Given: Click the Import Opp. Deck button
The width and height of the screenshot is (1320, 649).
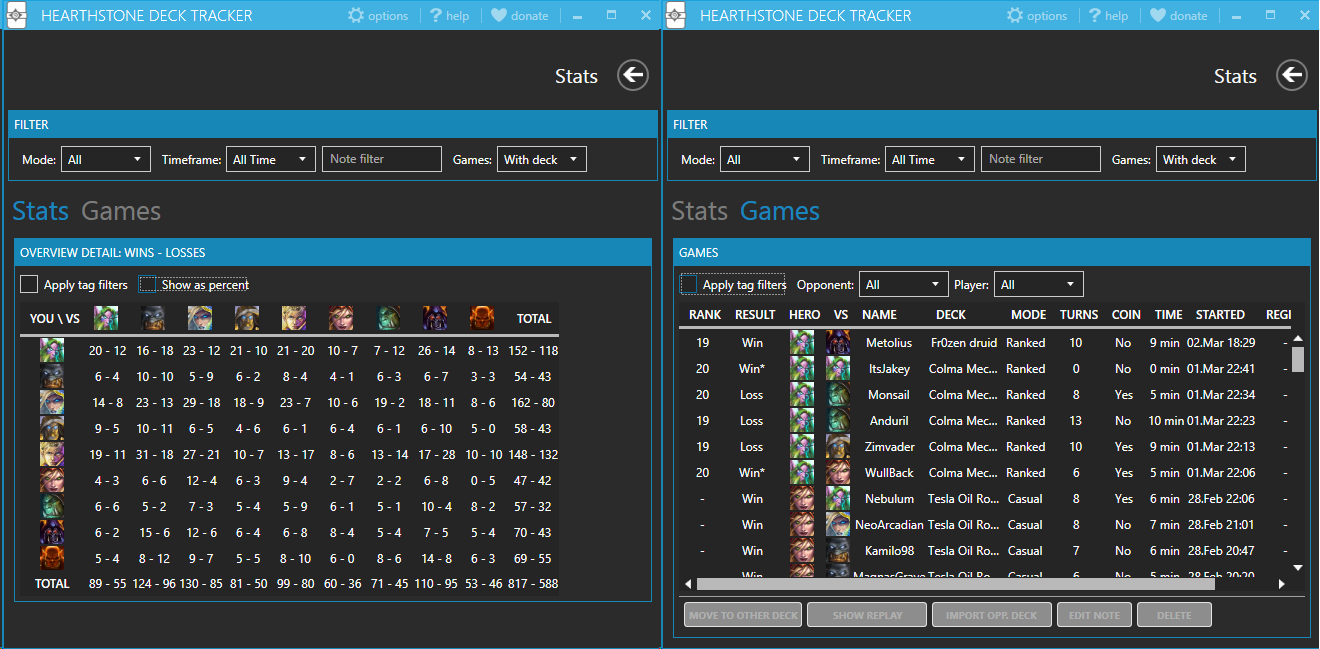Looking at the screenshot, I should pos(992,615).
